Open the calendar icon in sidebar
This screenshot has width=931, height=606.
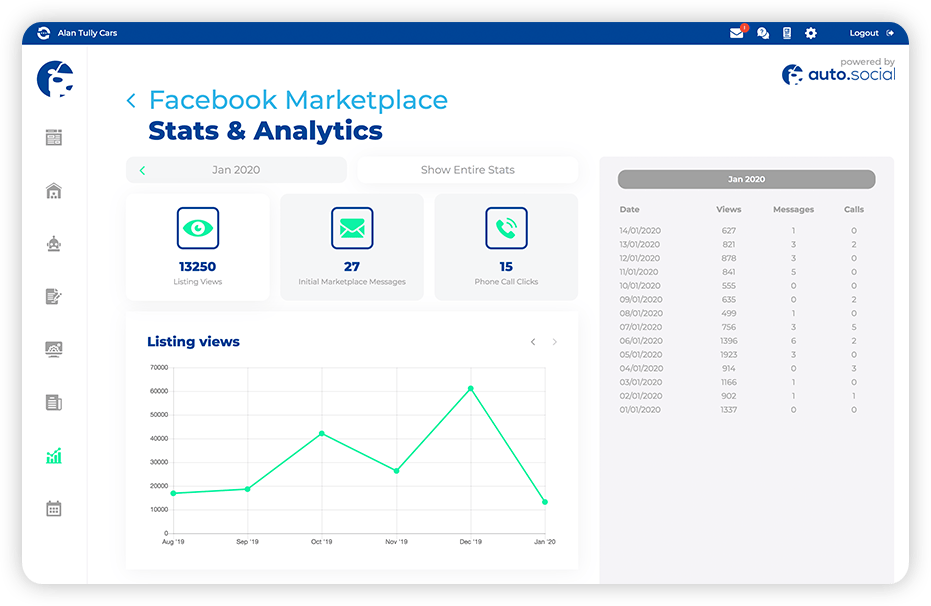54,509
